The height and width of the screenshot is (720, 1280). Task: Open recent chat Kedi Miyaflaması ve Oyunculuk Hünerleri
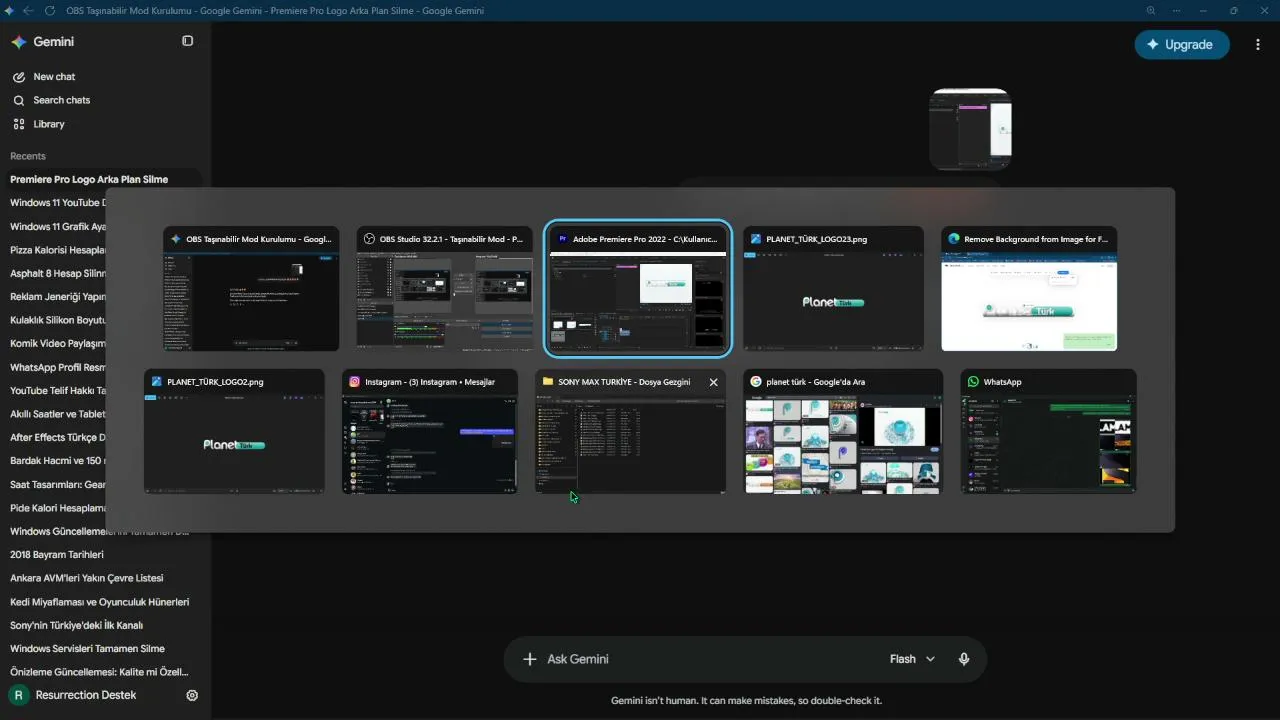point(99,602)
